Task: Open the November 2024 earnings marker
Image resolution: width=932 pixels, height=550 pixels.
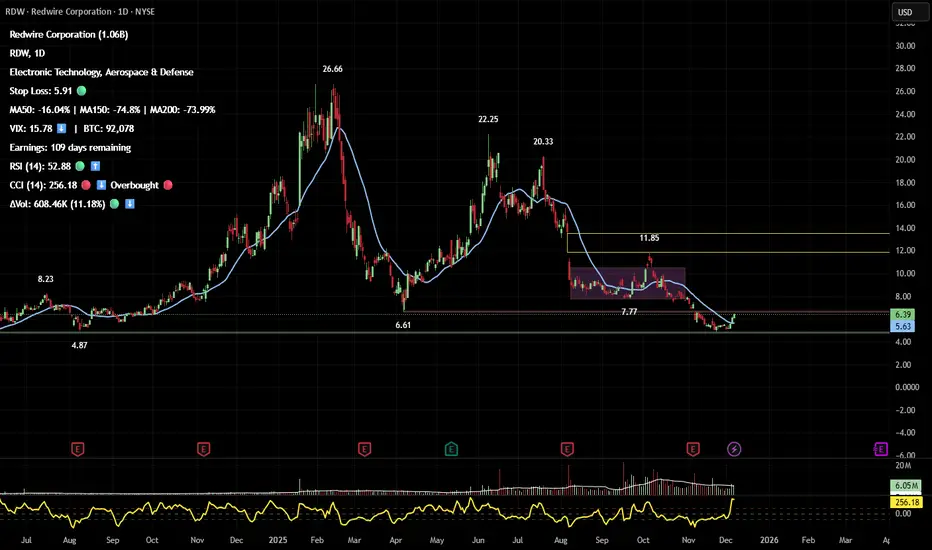Action: coord(203,449)
